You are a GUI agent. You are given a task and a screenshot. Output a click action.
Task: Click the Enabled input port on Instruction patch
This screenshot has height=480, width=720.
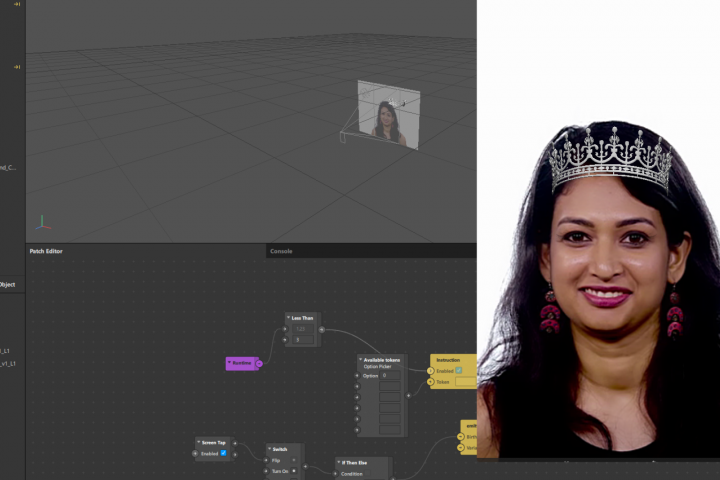point(430,371)
